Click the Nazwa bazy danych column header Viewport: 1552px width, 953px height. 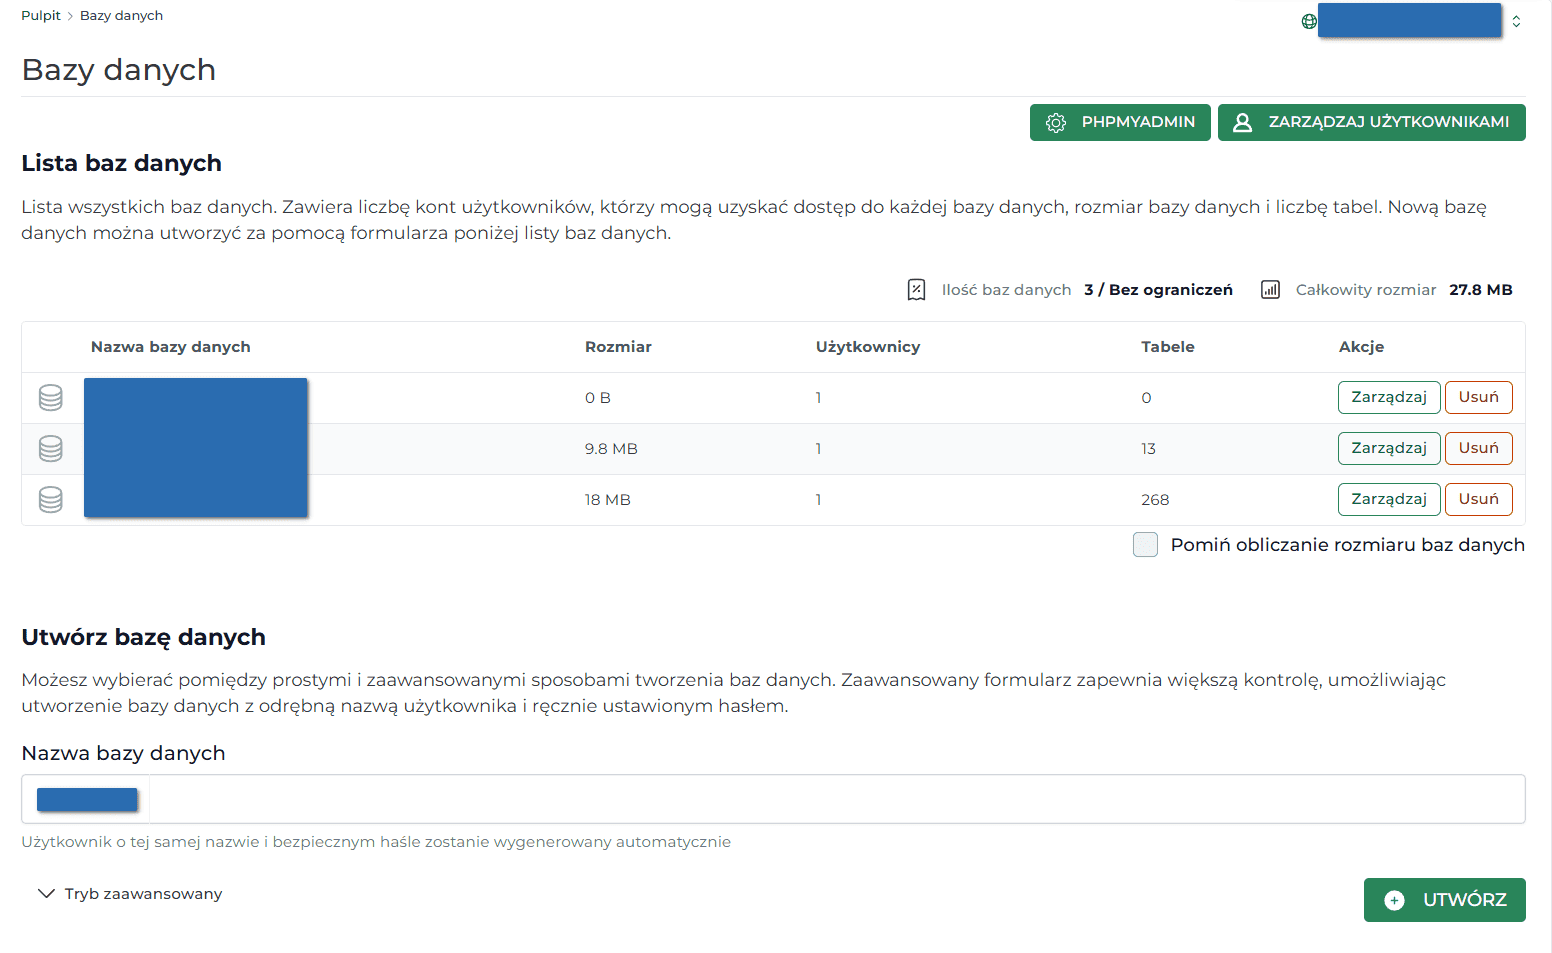coord(171,347)
